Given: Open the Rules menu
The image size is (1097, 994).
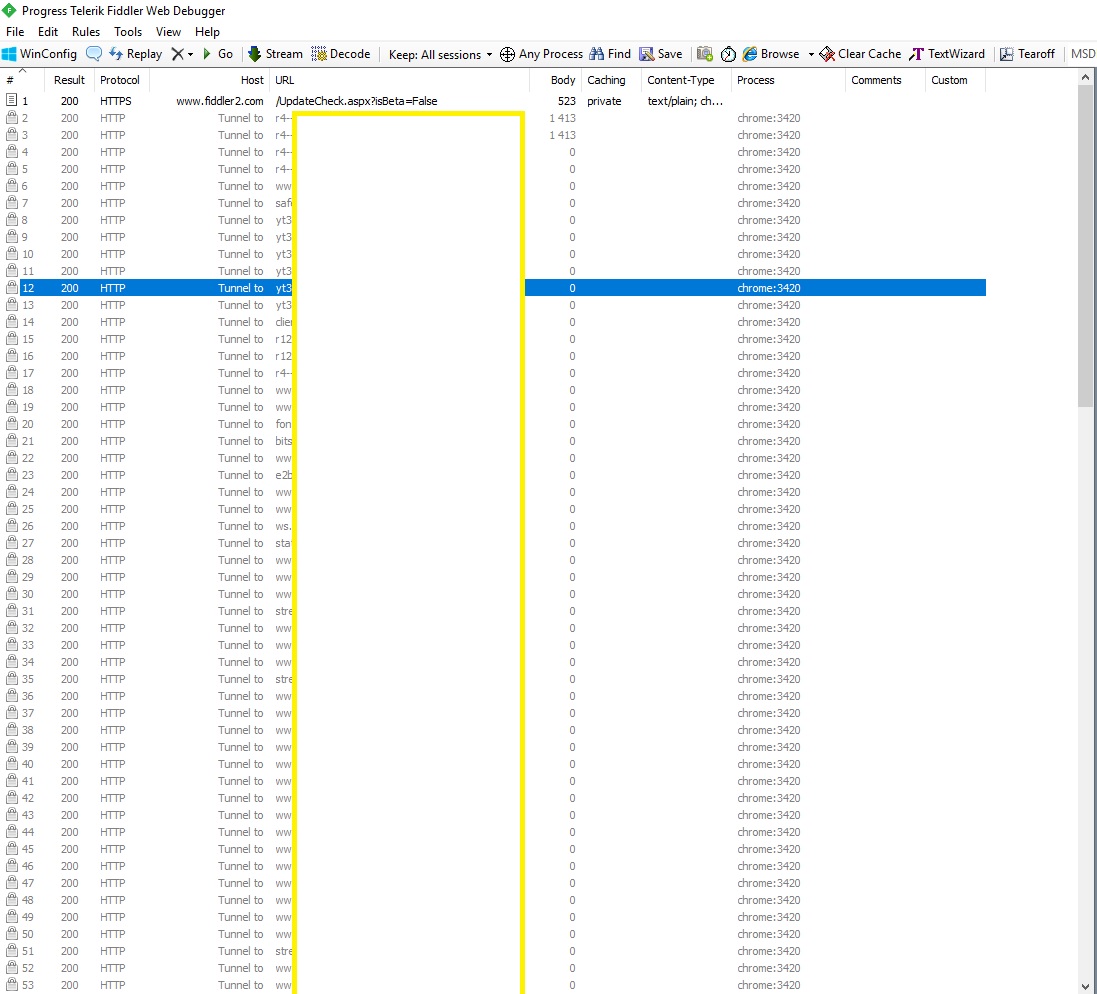Looking at the screenshot, I should [x=86, y=31].
